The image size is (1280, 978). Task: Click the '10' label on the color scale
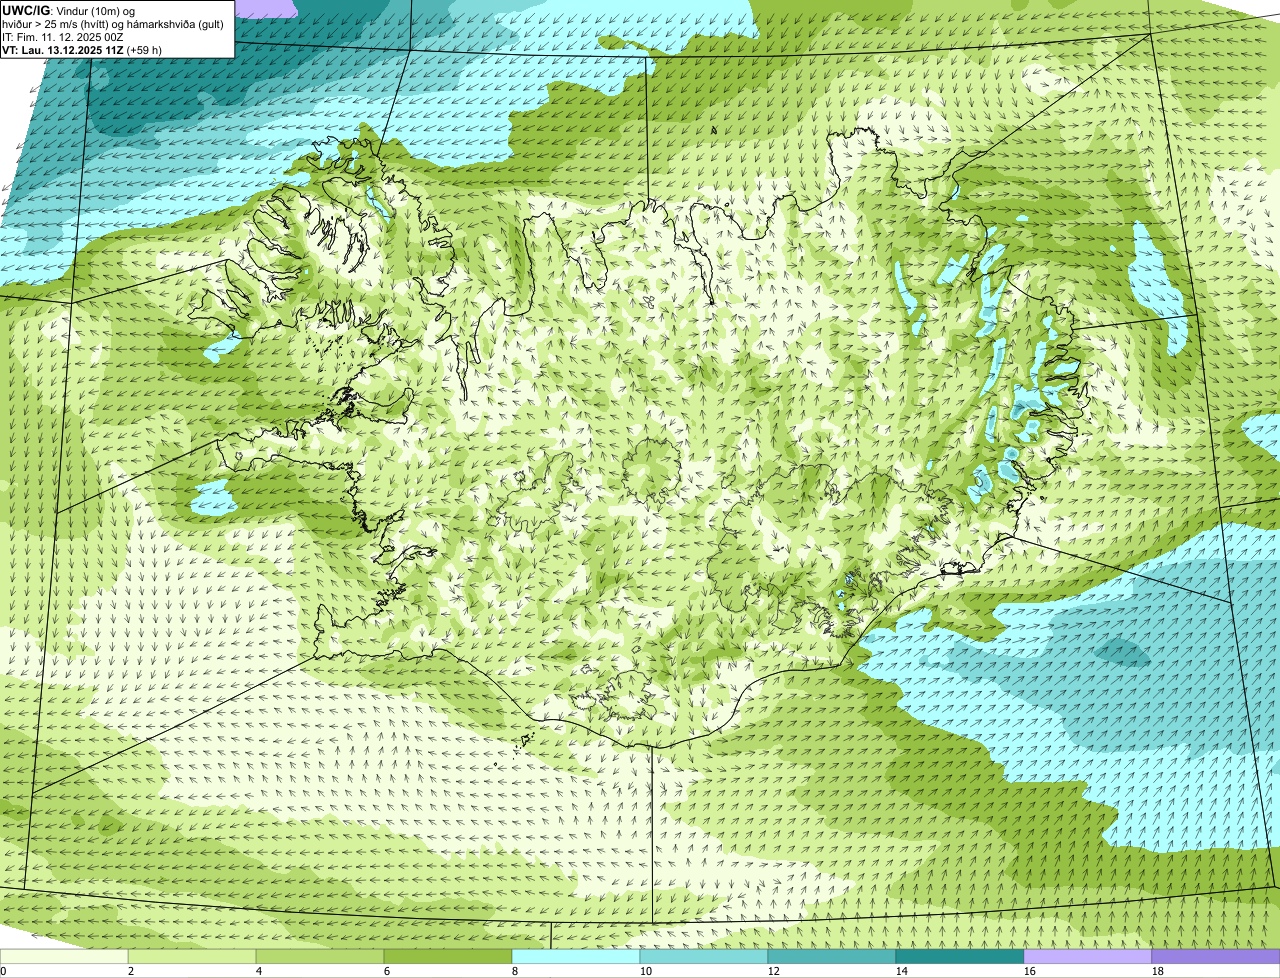(x=646, y=971)
